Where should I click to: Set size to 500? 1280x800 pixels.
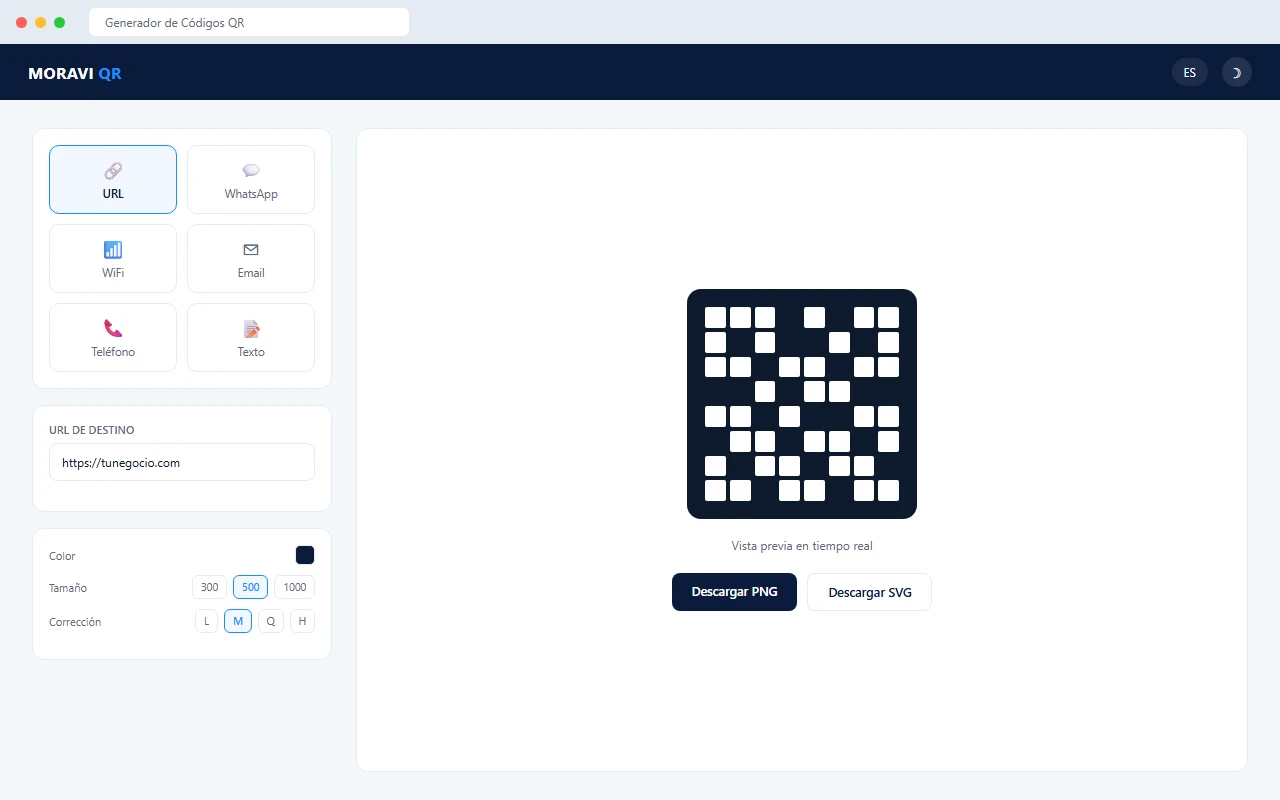[x=250, y=587]
